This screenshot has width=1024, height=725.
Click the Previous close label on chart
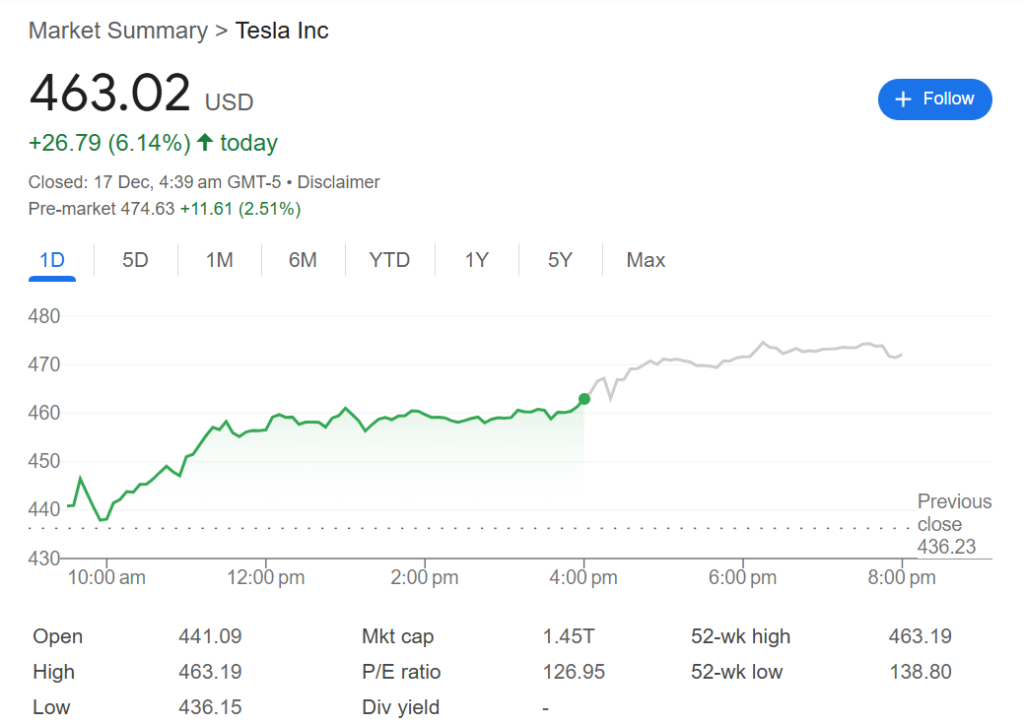pyautogui.click(x=954, y=513)
